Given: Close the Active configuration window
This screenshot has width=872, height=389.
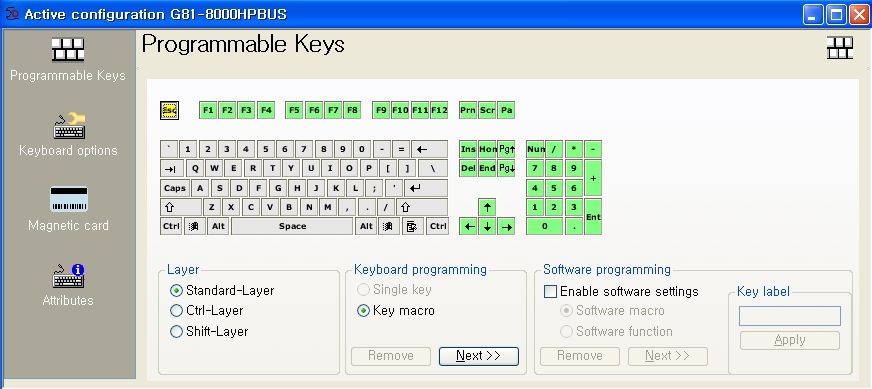Looking at the screenshot, I should coord(859,14).
